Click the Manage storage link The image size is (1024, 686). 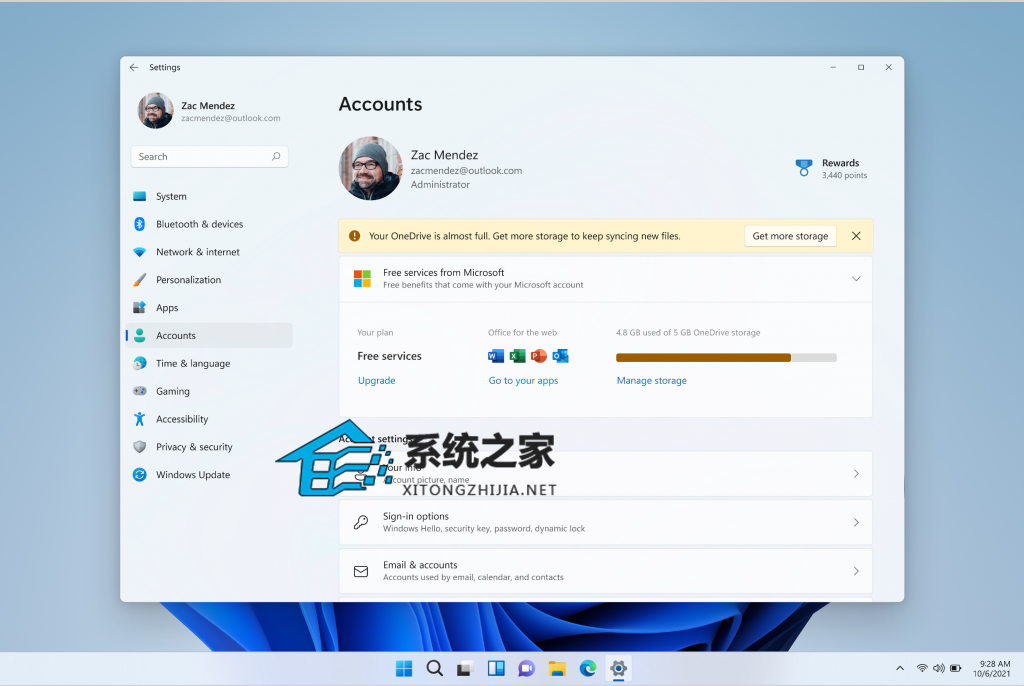point(651,381)
